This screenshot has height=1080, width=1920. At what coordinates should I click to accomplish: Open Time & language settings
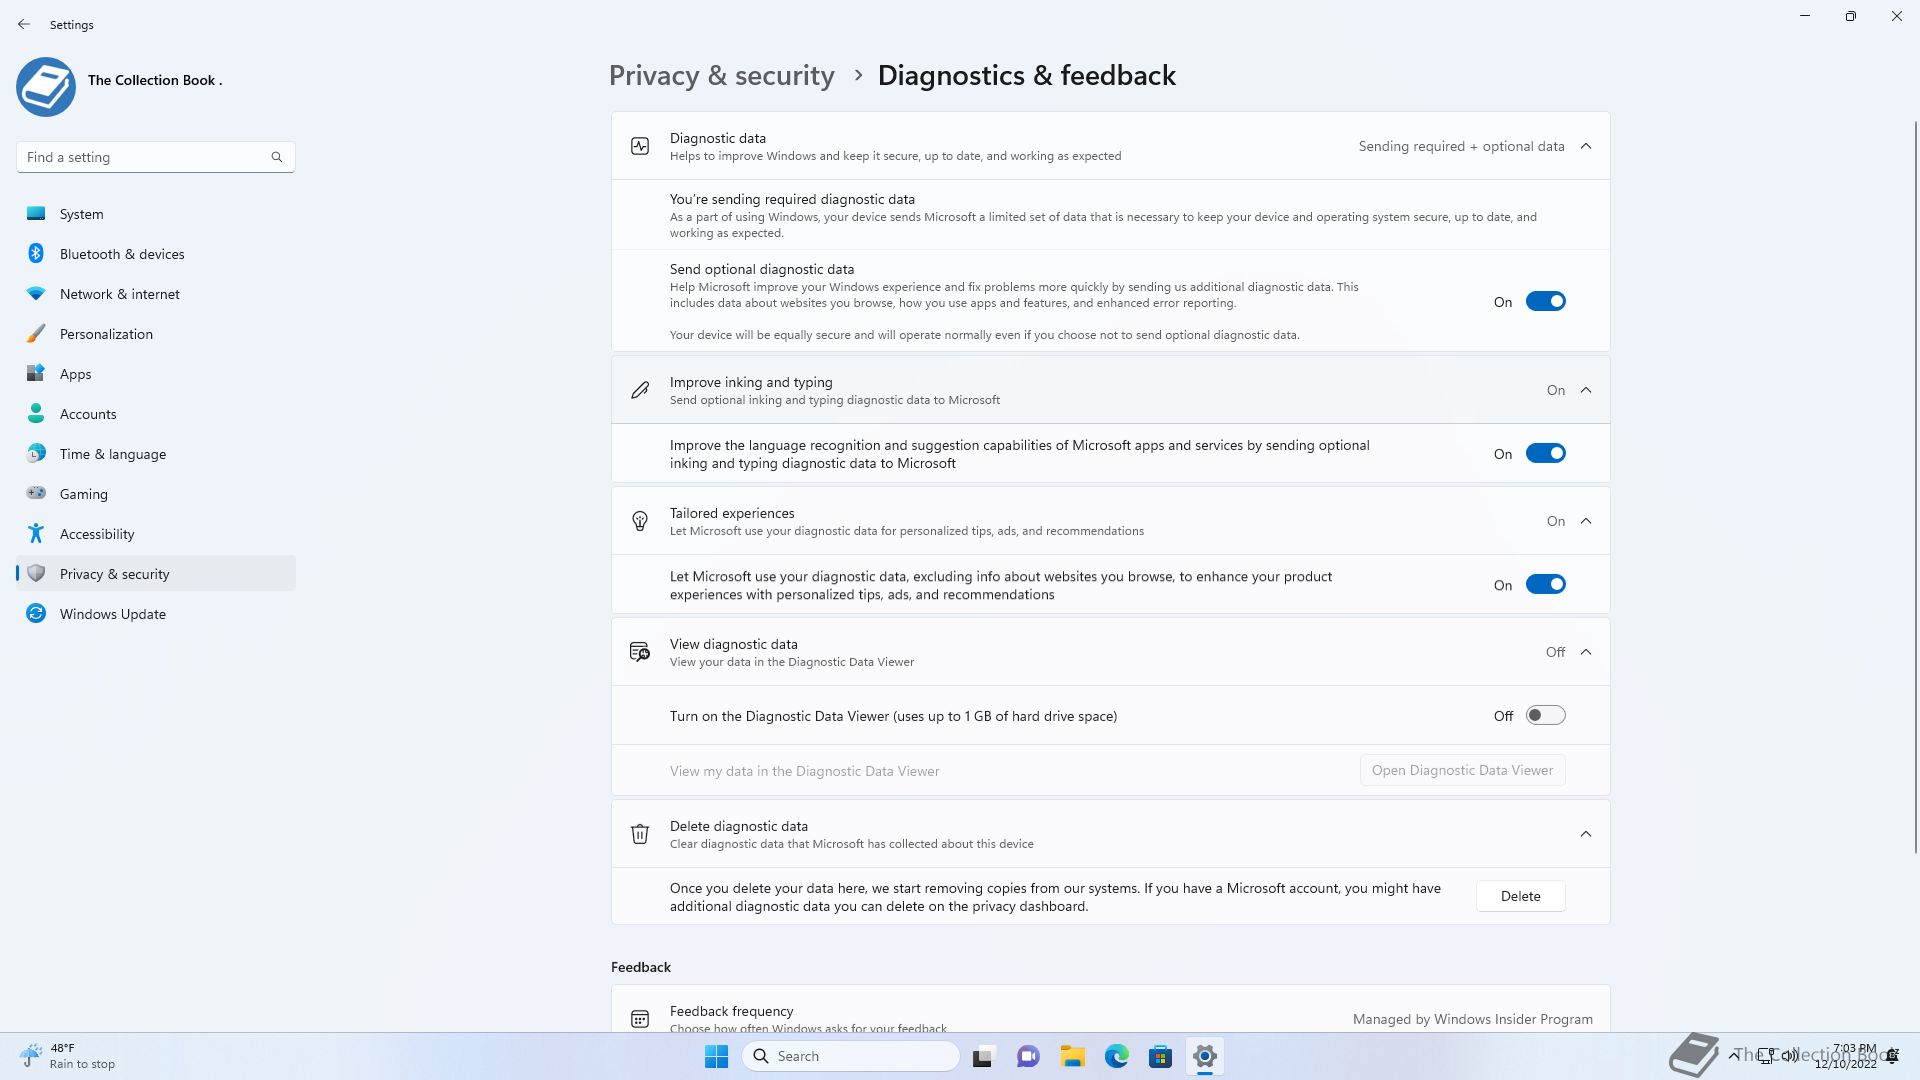[156, 453]
